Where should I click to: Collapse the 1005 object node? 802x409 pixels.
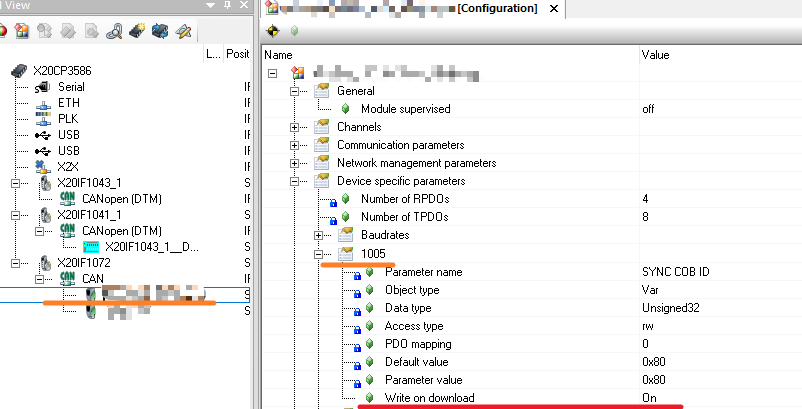coord(319,254)
